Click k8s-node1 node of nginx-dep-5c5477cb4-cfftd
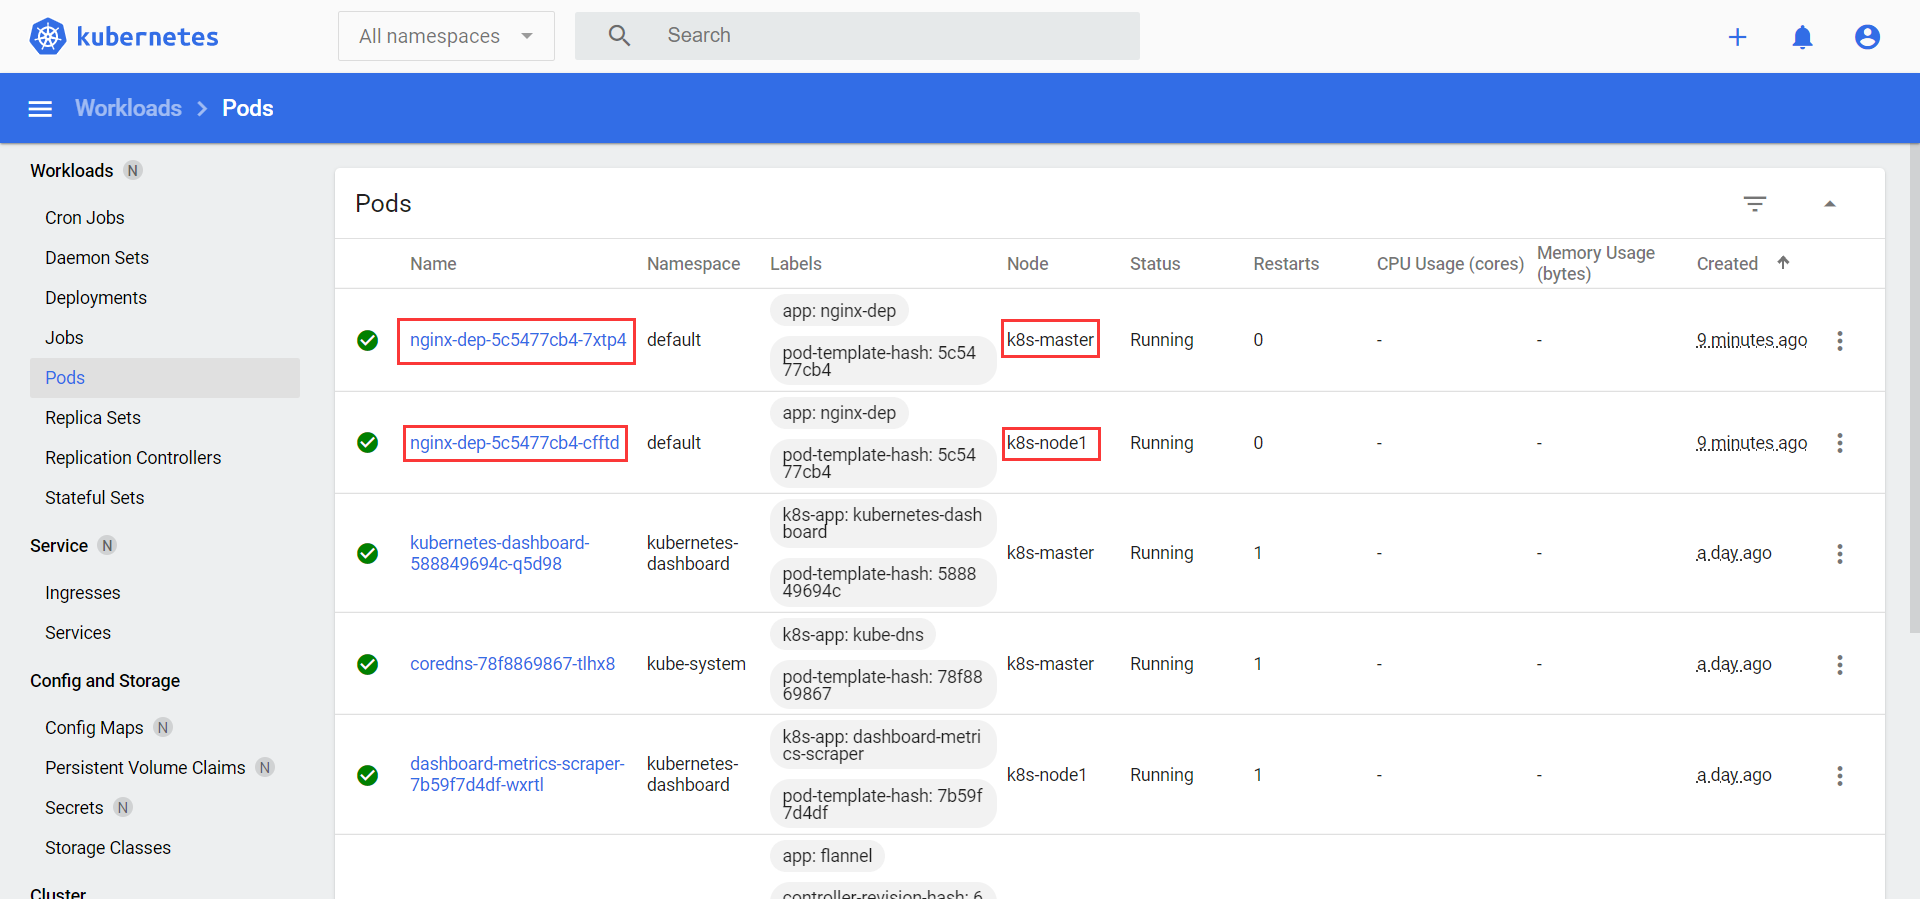 click(1047, 443)
